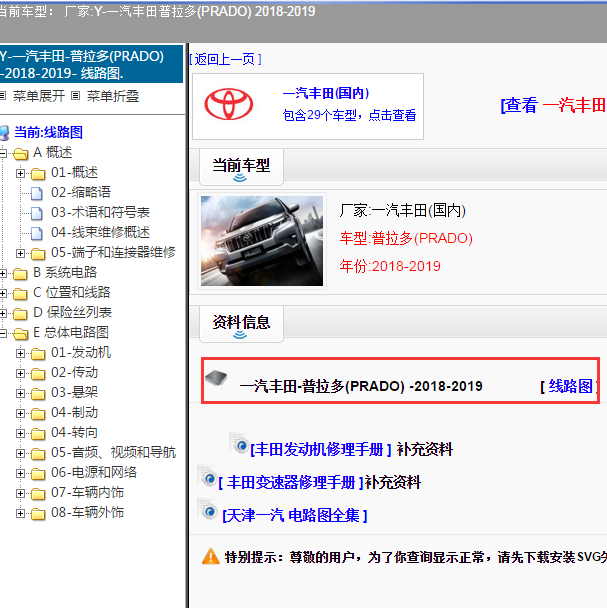Click the document icon for 02-缩略语
Viewport: 607px width, 608px height.
coord(37,193)
